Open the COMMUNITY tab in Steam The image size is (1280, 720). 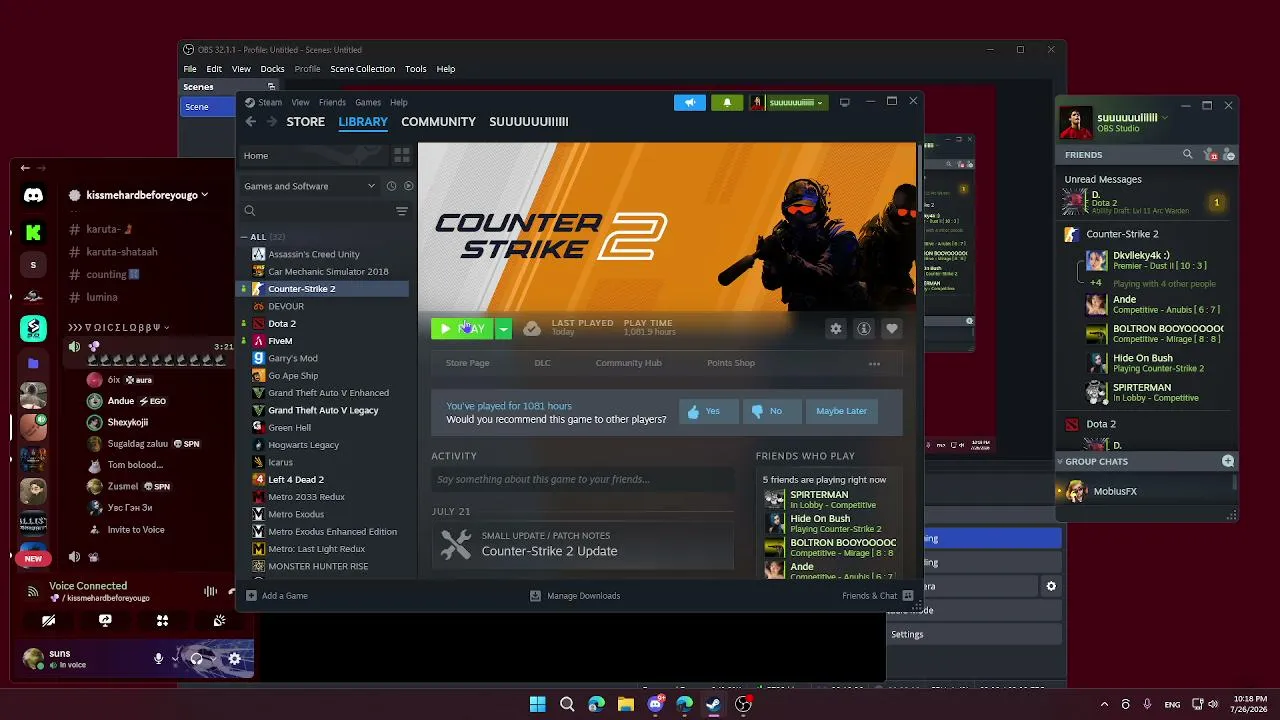pyautogui.click(x=438, y=122)
